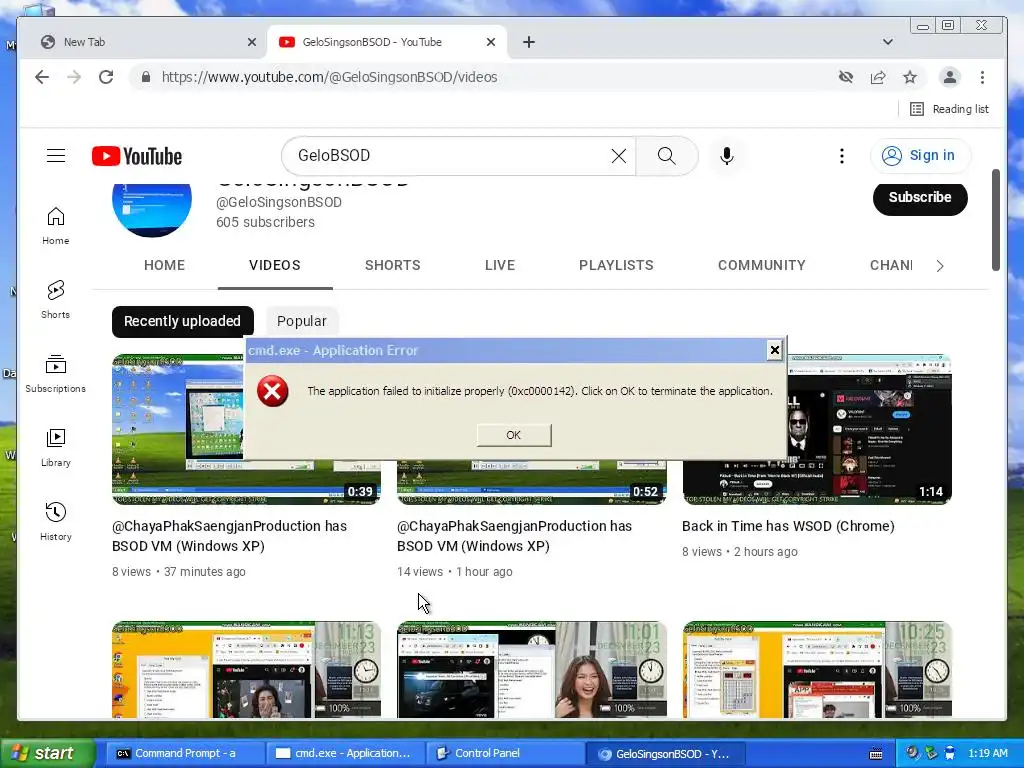The image size is (1024, 768).
Task: Open the COMMUNITY tab
Action: pos(761,265)
